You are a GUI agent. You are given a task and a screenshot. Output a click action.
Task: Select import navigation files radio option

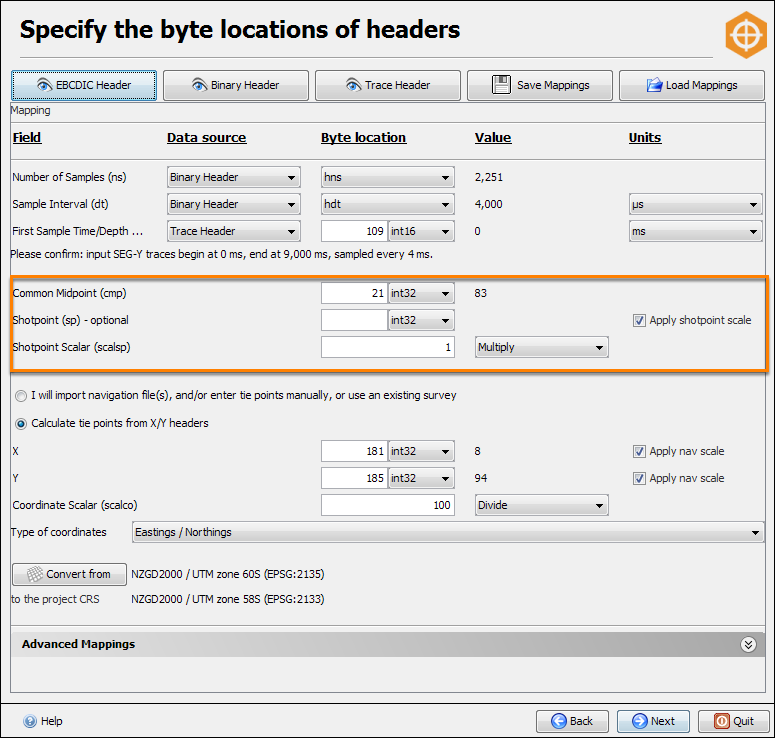point(21,396)
